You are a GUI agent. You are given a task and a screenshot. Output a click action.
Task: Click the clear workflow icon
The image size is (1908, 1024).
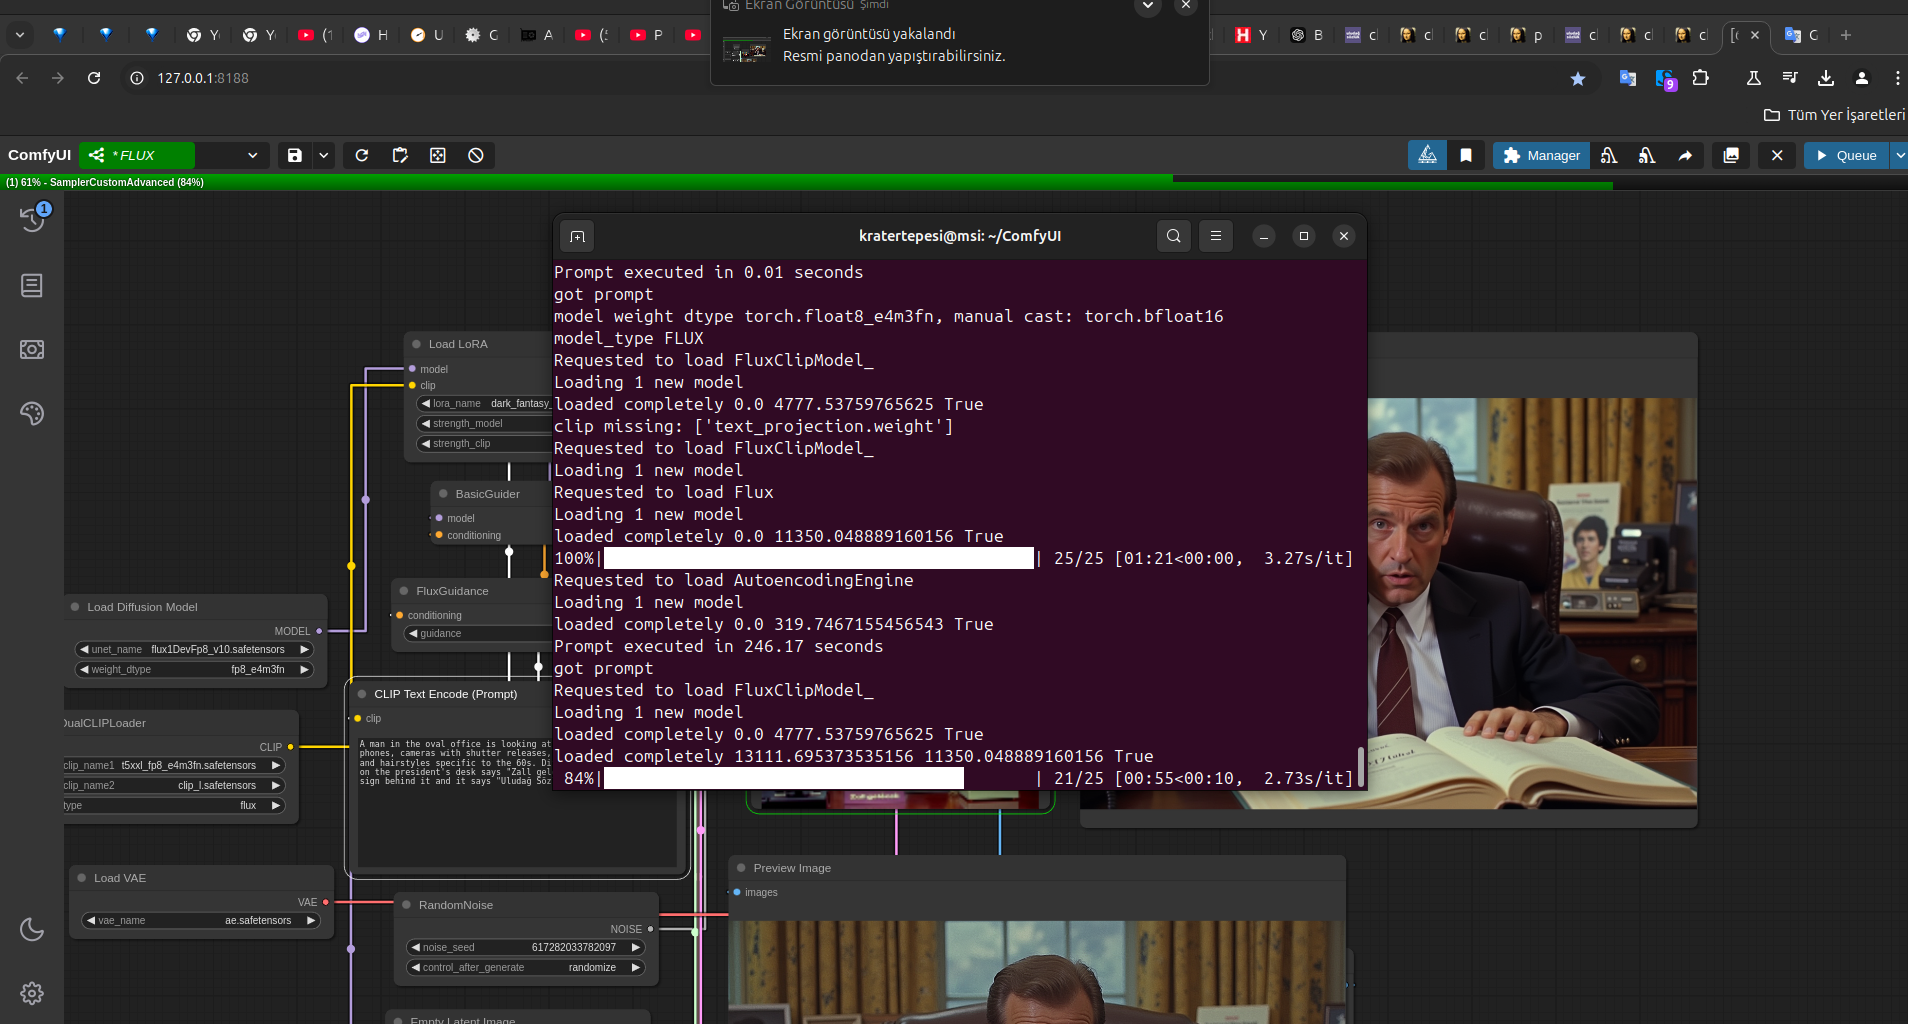pyautogui.click(x=476, y=155)
